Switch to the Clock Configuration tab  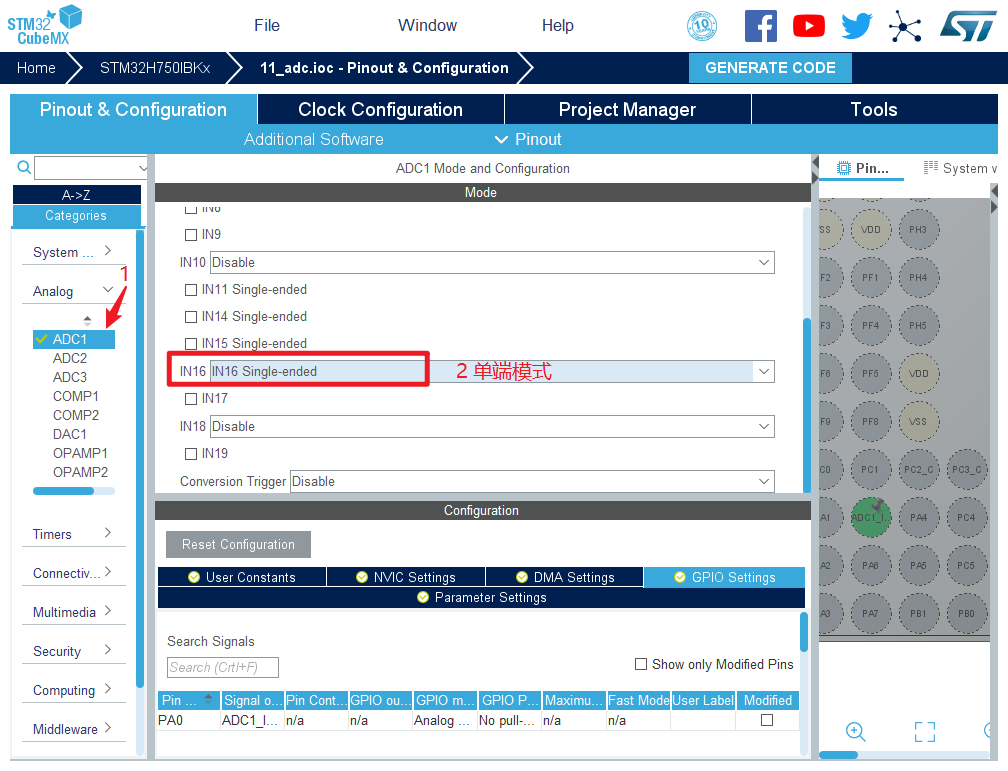point(380,110)
